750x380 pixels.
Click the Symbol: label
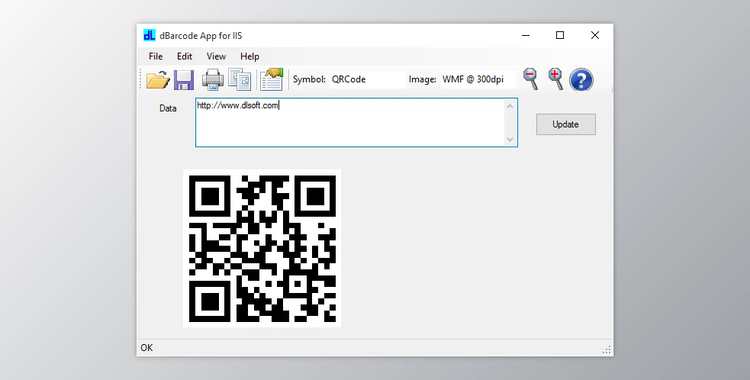pyautogui.click(x=309, y=79)
